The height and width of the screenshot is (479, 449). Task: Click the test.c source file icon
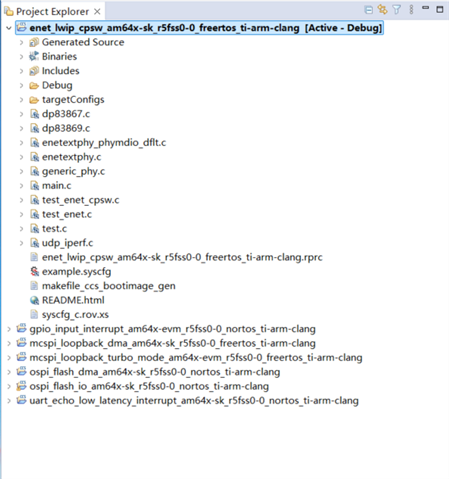coord(35,229)
